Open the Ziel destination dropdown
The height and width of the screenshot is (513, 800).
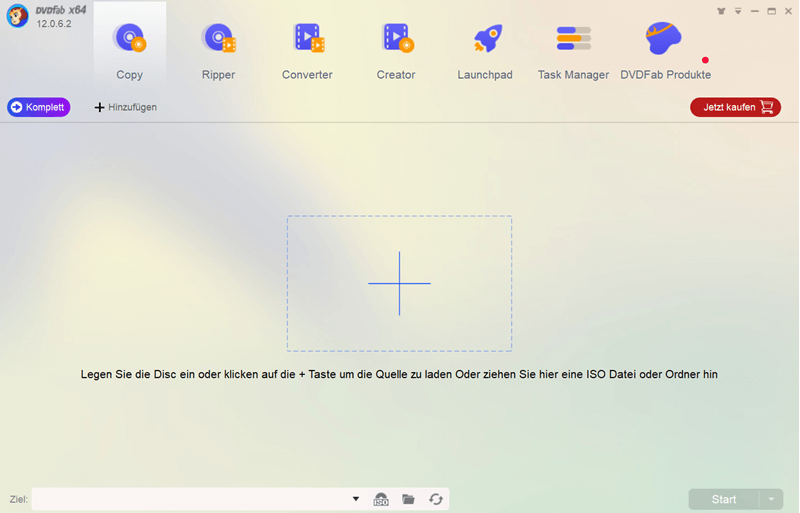click(x=356, y=499)
